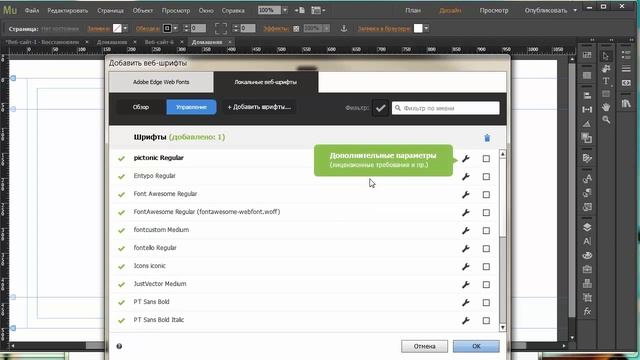Switch to Adobe Edge Web Fonts tab

[x=161, y=82]
